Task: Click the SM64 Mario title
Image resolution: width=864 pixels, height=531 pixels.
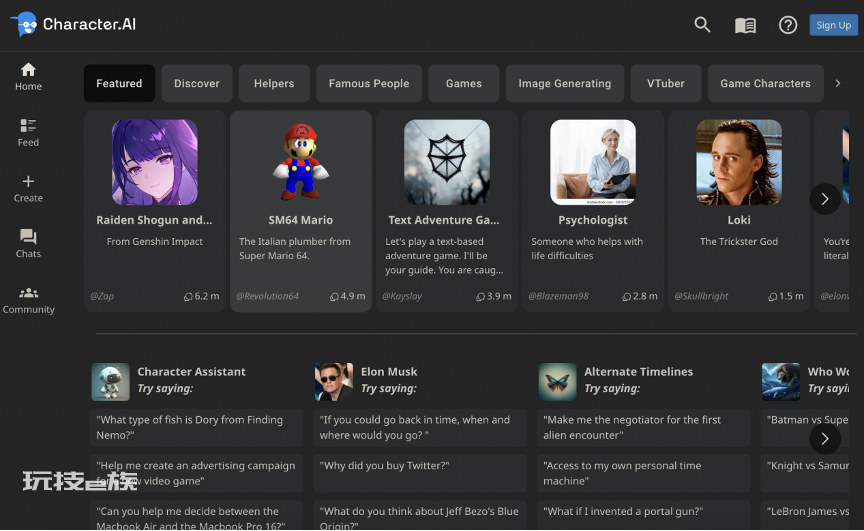Action: pyautogui.click(x=301, y=220)
